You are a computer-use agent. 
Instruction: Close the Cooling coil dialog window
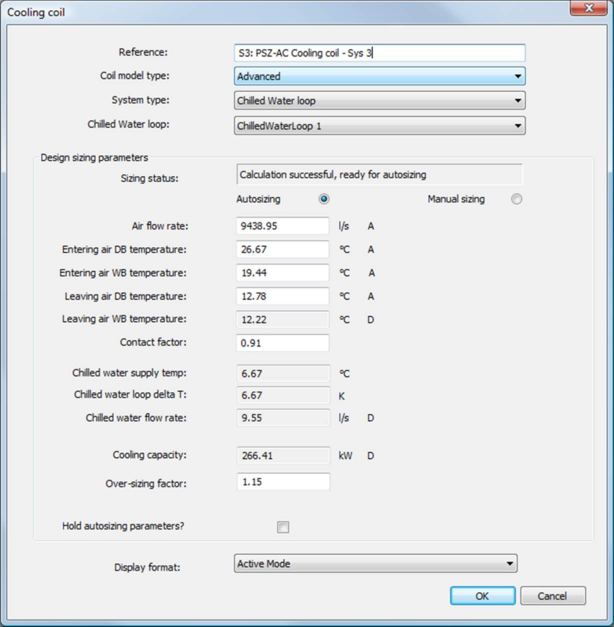pyautogui.click(x=588, y=11)
